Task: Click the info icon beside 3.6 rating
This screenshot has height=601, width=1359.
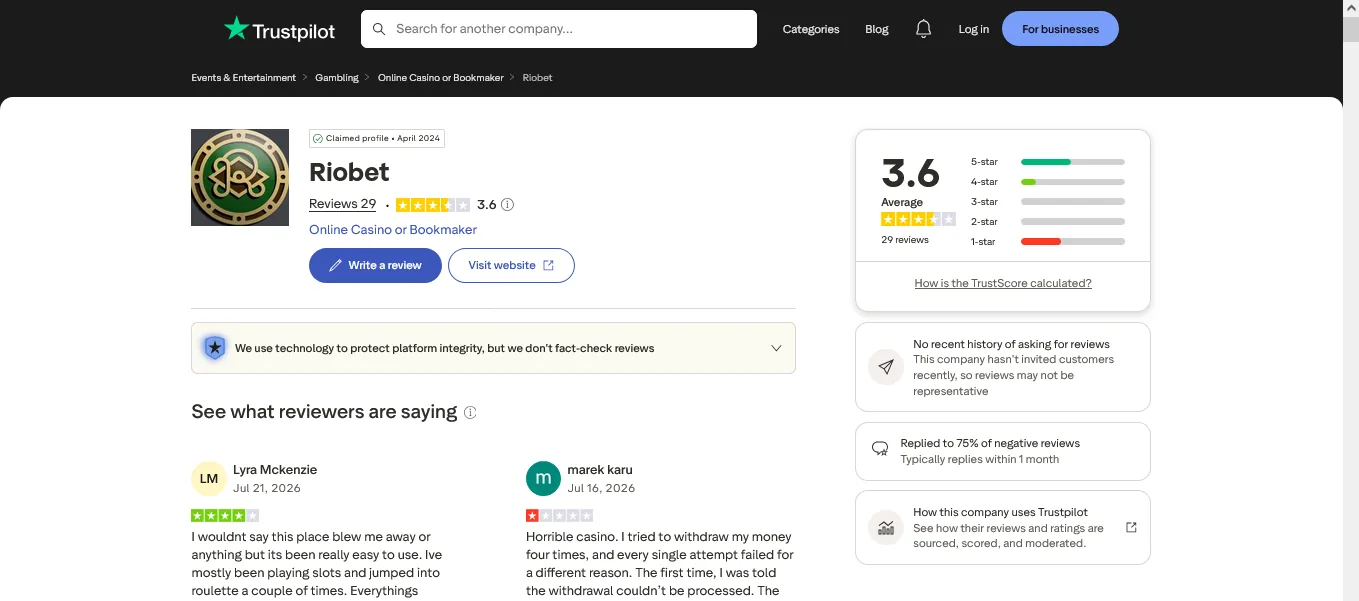Action: (x=507, y=205)
